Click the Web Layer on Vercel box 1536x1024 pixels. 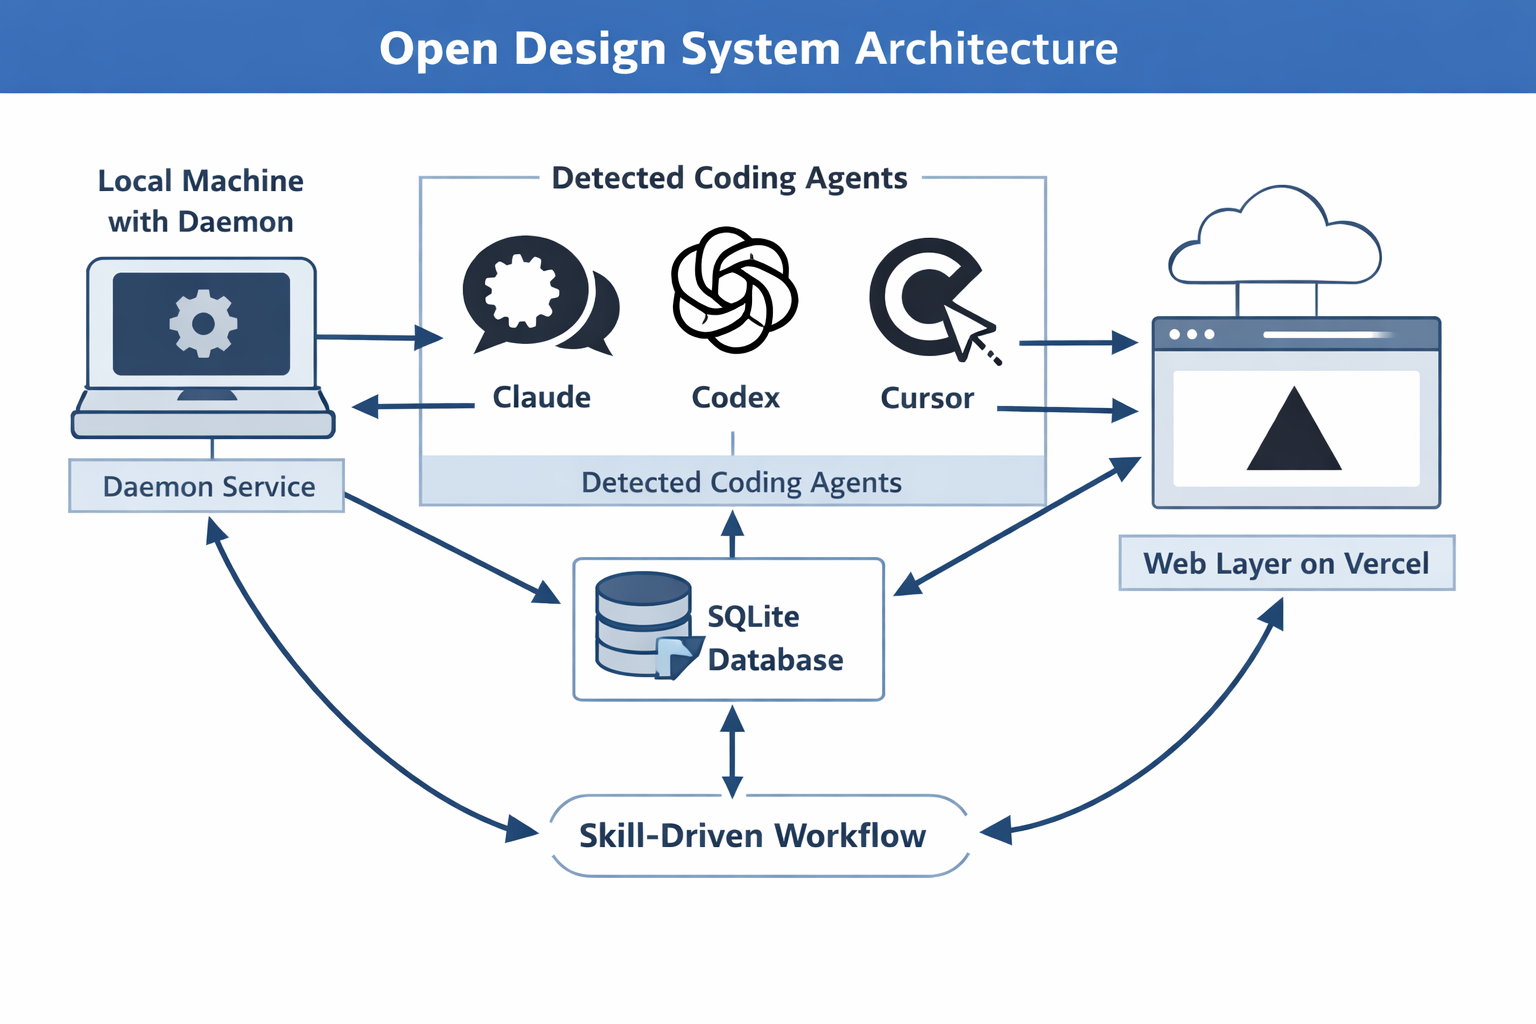pyautogui.click(x=1286, y=563)
